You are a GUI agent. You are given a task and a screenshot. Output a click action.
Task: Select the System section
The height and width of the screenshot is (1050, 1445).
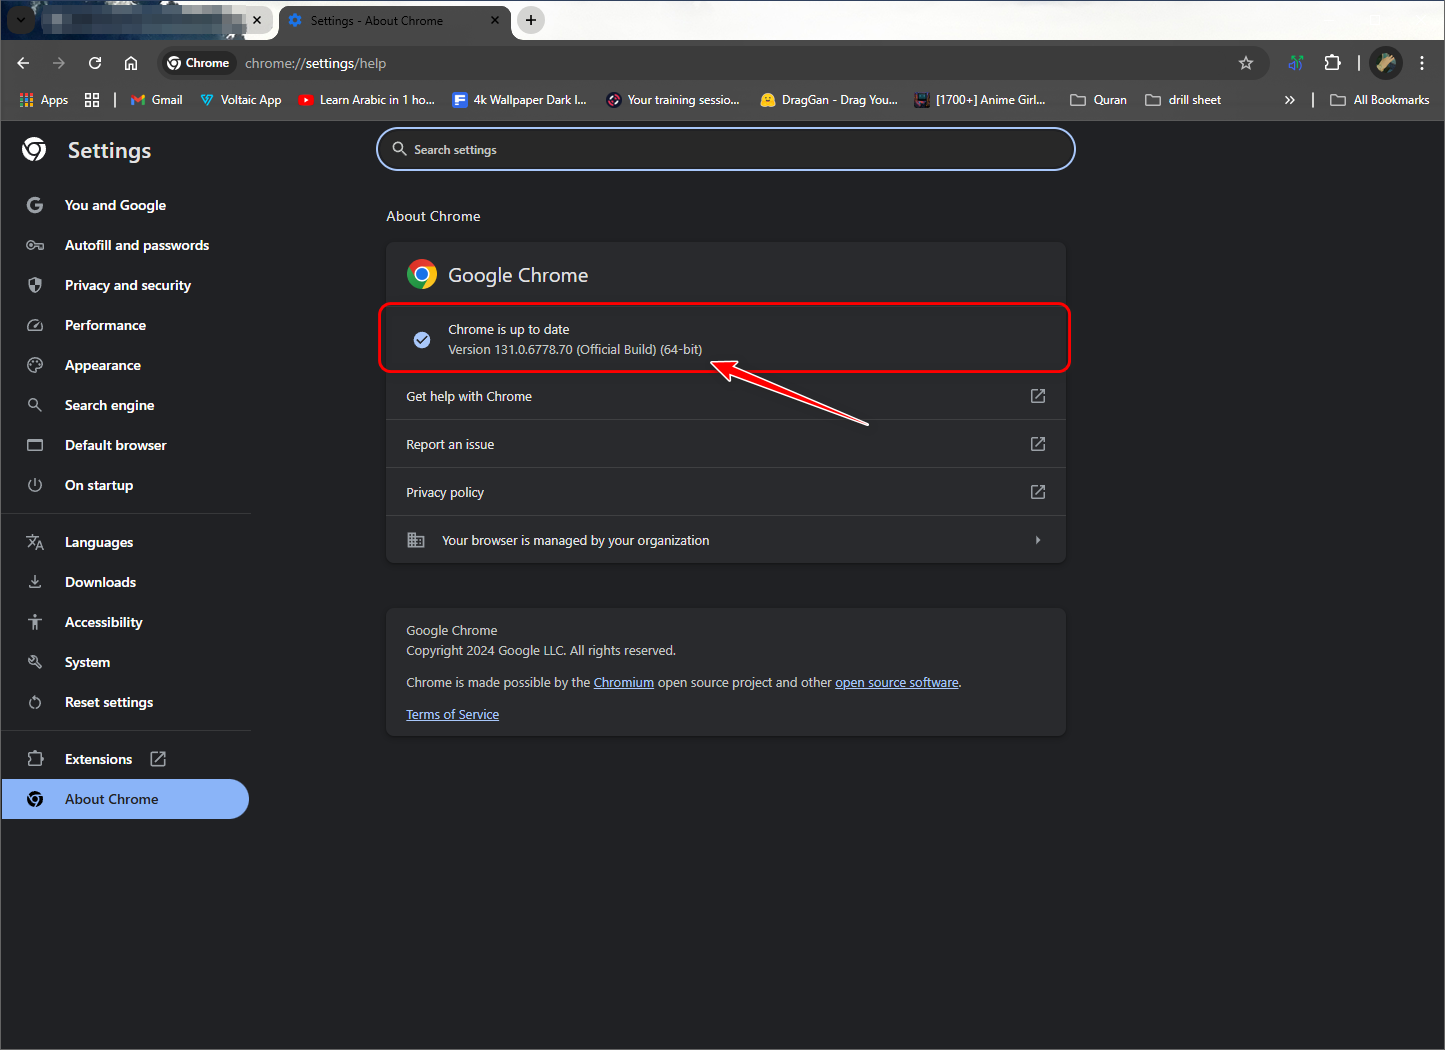click(x=88, y=662)
